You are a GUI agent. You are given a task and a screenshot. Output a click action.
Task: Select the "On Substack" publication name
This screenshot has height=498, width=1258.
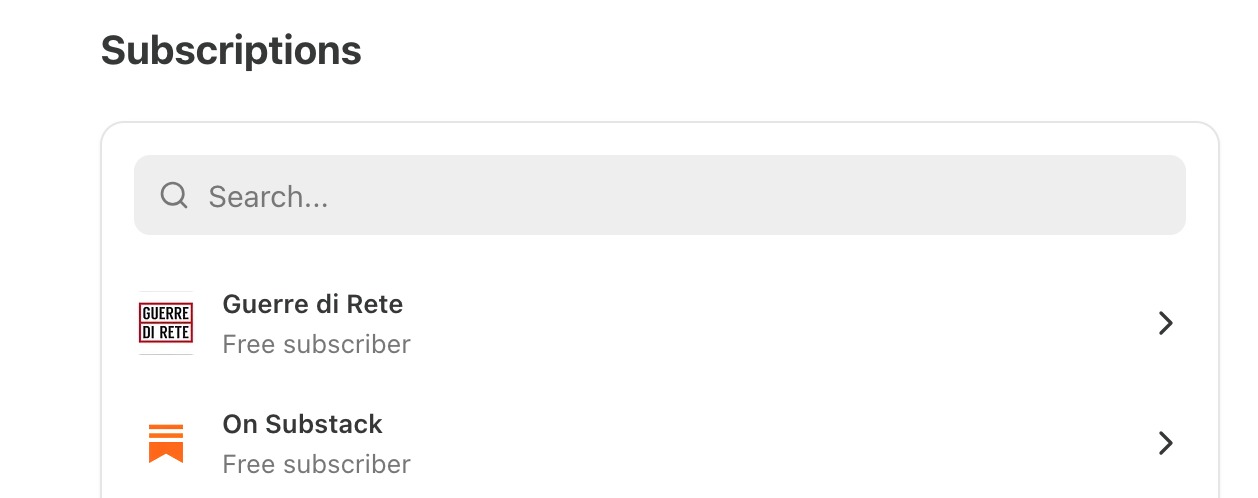(302, 424)
